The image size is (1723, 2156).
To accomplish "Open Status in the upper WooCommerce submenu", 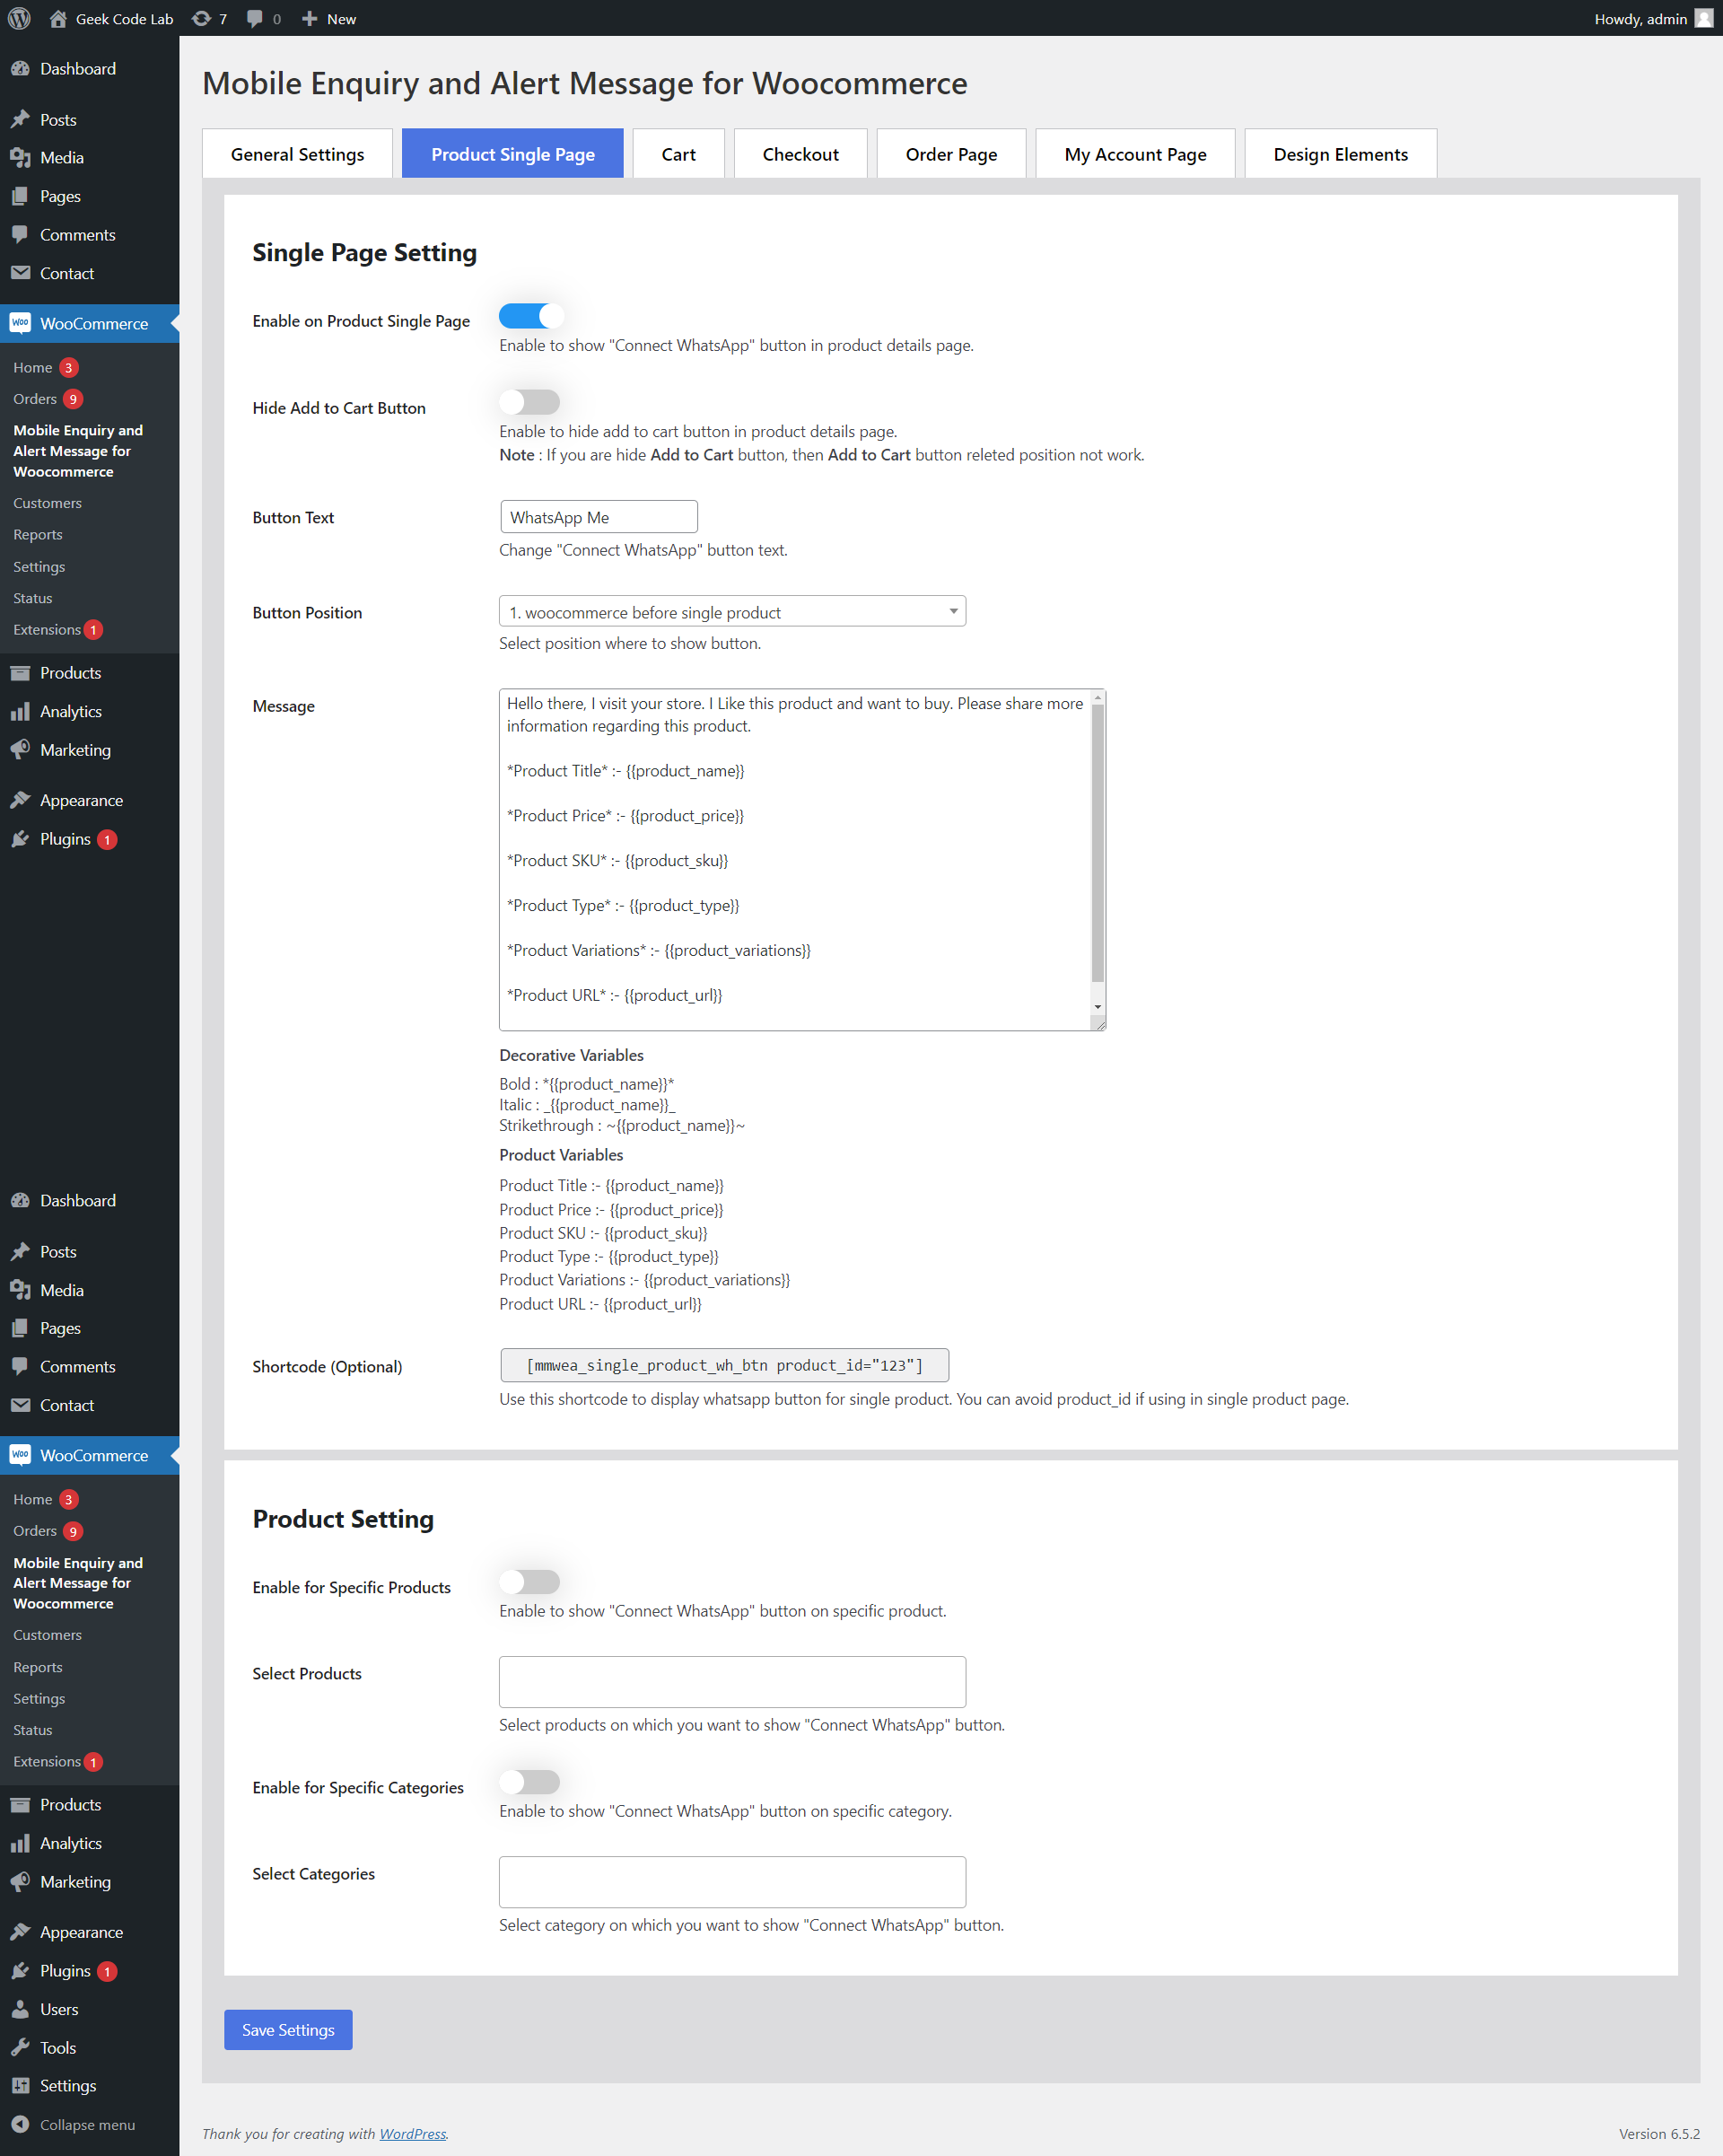I will 32,598.
